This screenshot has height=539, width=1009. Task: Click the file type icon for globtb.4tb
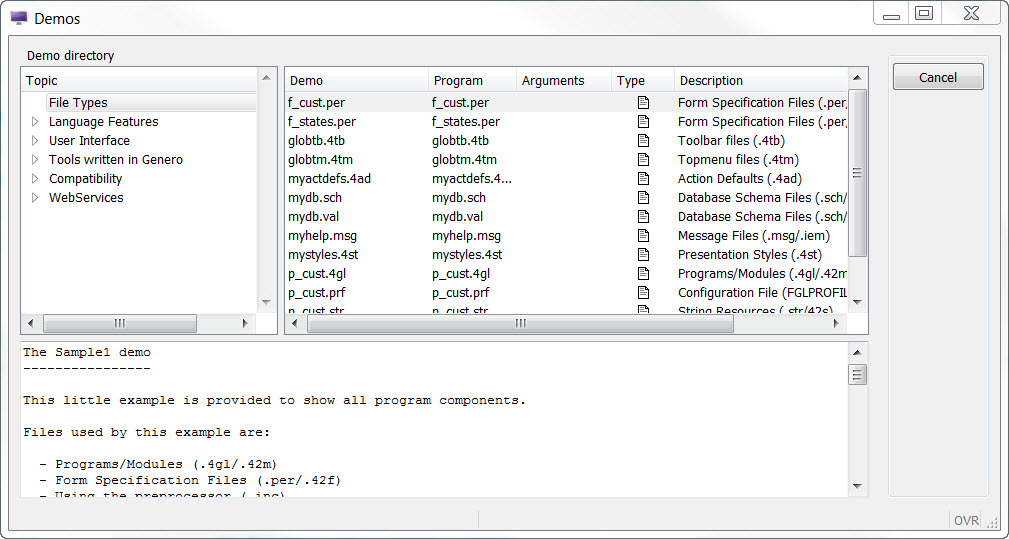[643, 140]
